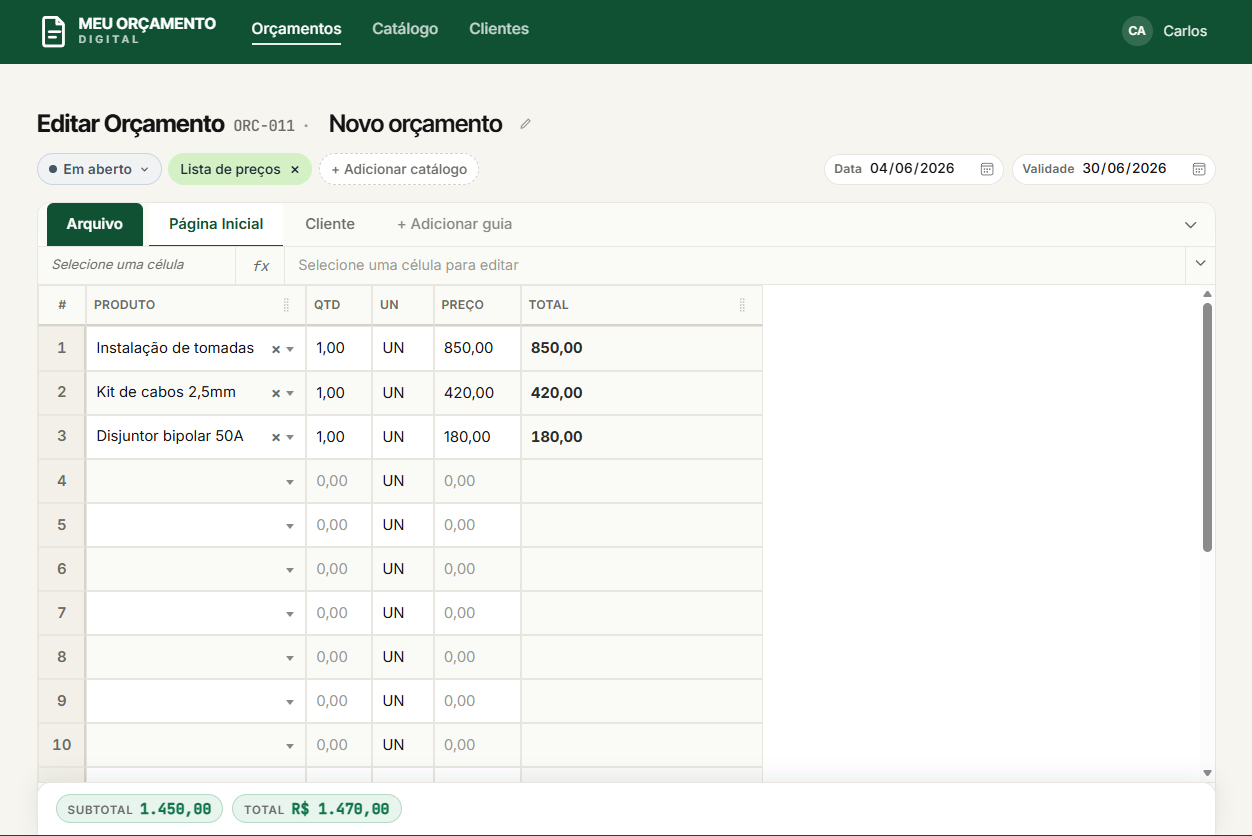
Task: Open the product dropdown in row 4
Action: tap(290, 482)
